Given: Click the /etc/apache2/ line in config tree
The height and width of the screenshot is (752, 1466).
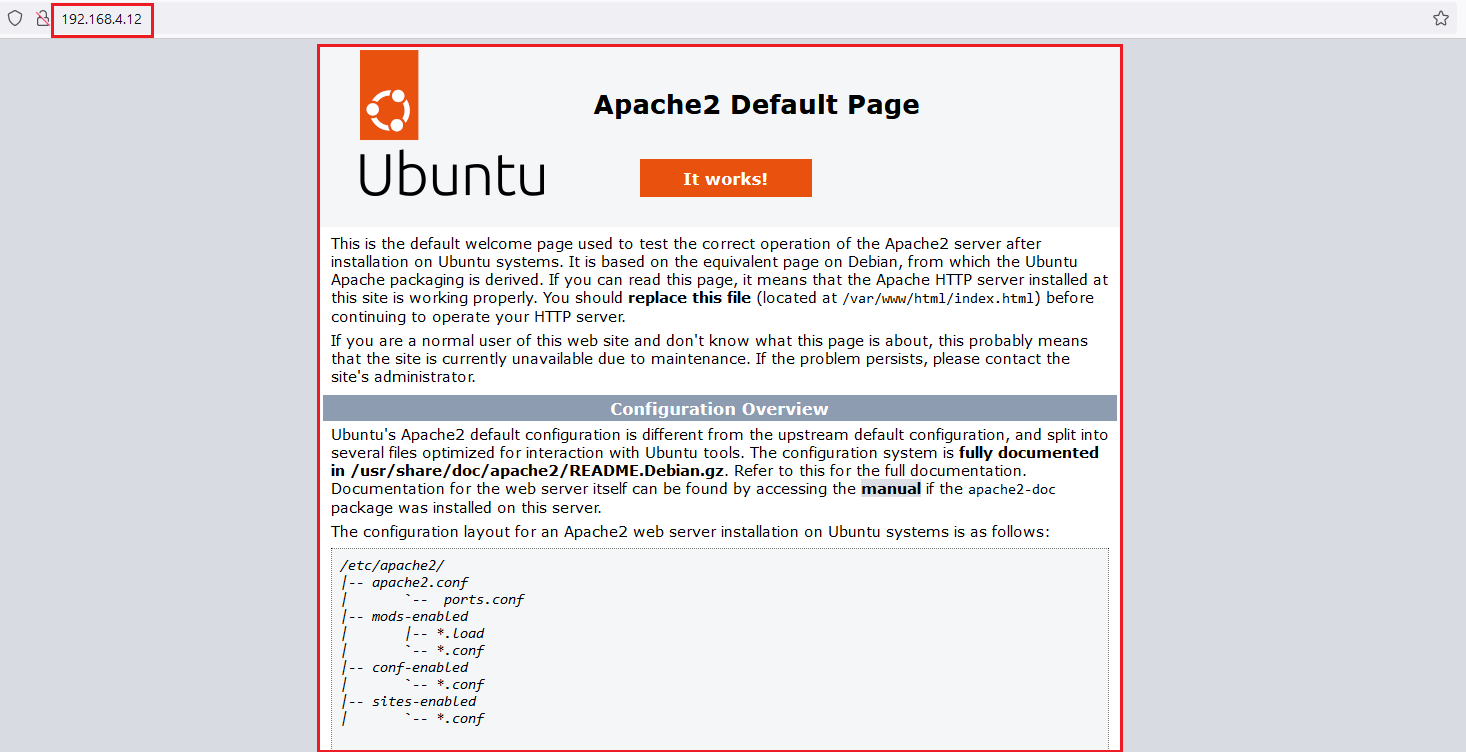Looking at the screenshot, I should (x=391, y=565).
